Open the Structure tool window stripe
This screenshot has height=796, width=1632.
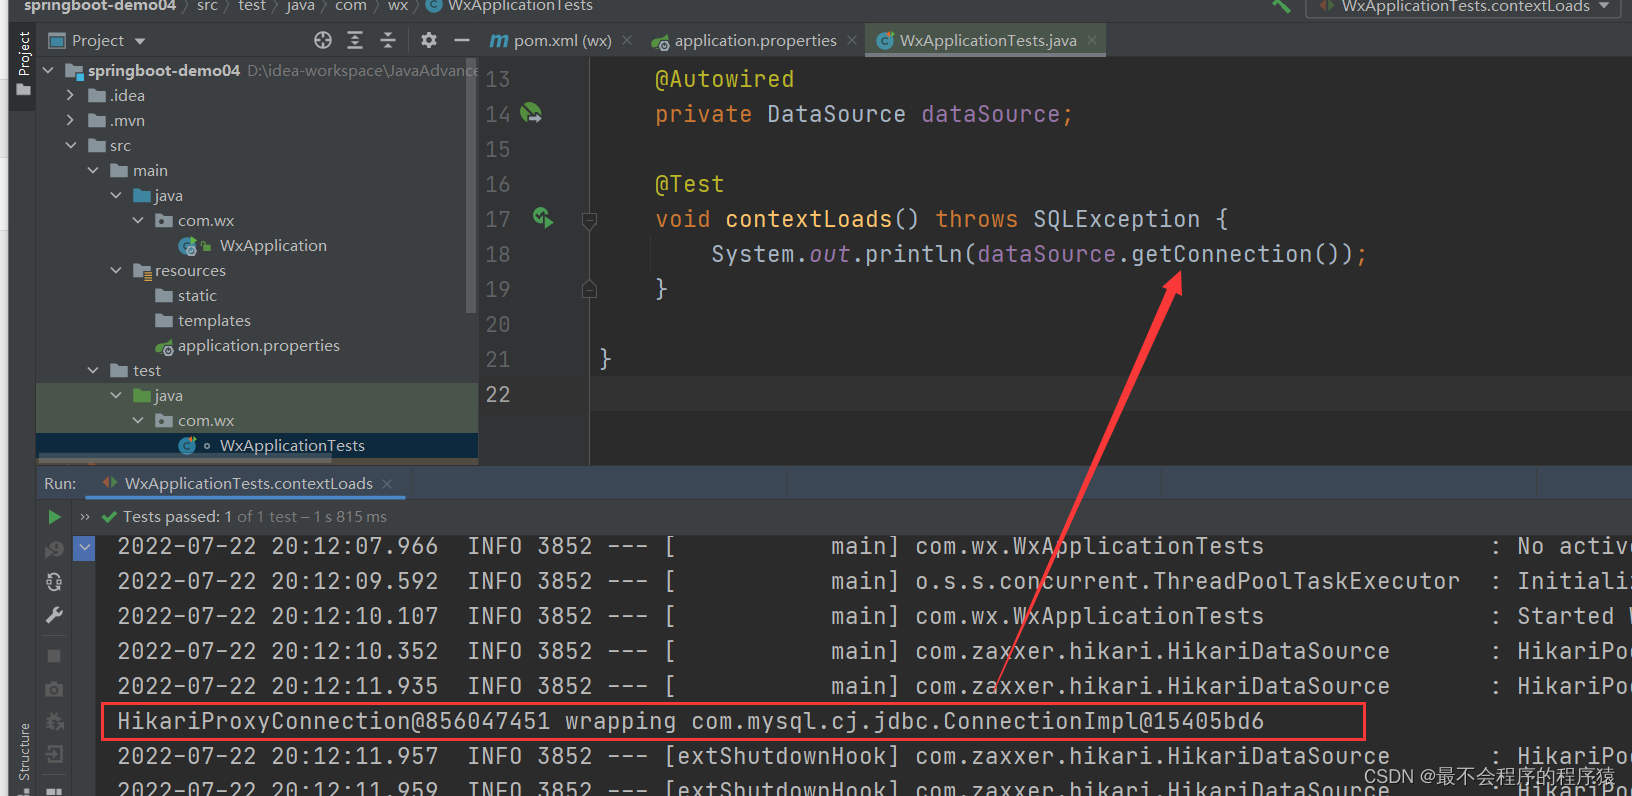tap(24, 751)
